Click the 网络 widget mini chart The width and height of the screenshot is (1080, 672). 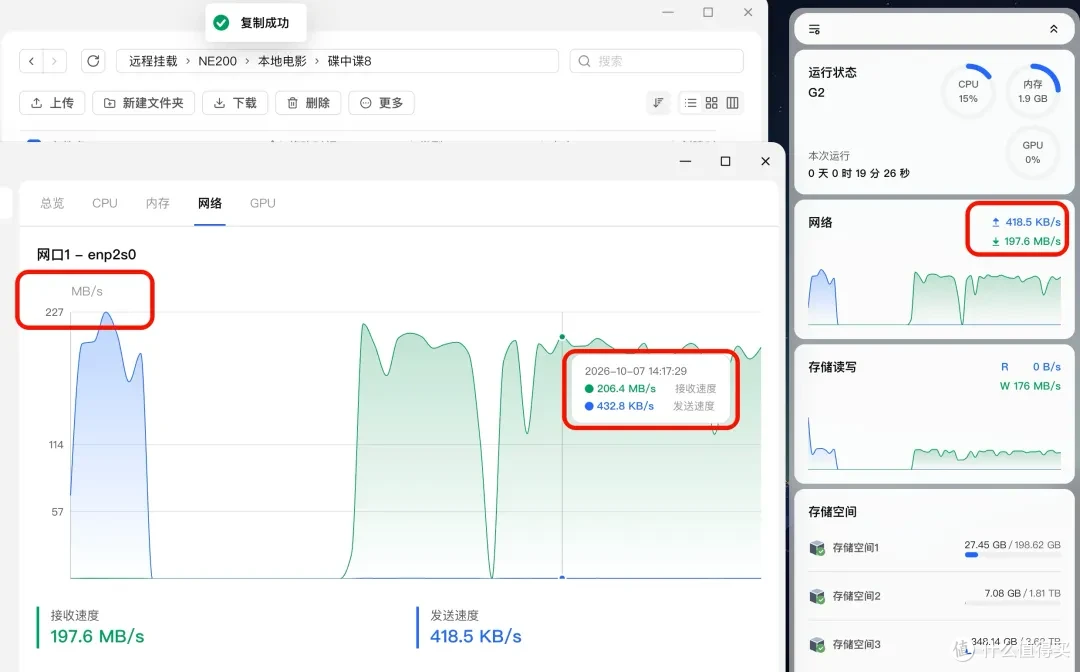[935, 297]
